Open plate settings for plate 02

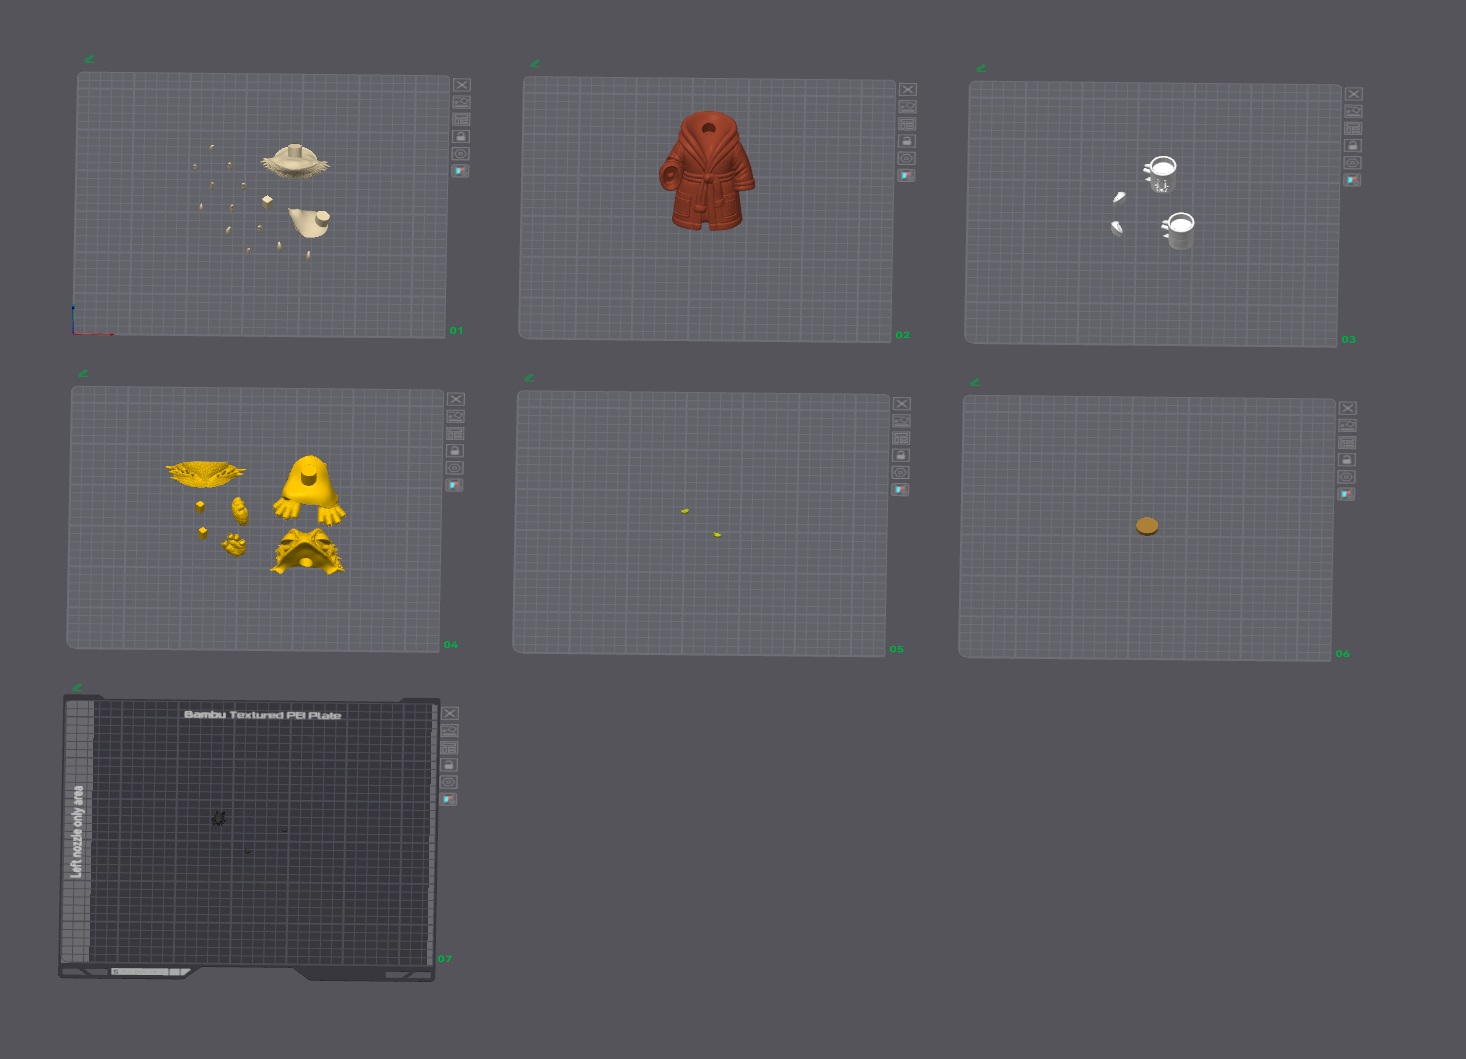point(907,158)
